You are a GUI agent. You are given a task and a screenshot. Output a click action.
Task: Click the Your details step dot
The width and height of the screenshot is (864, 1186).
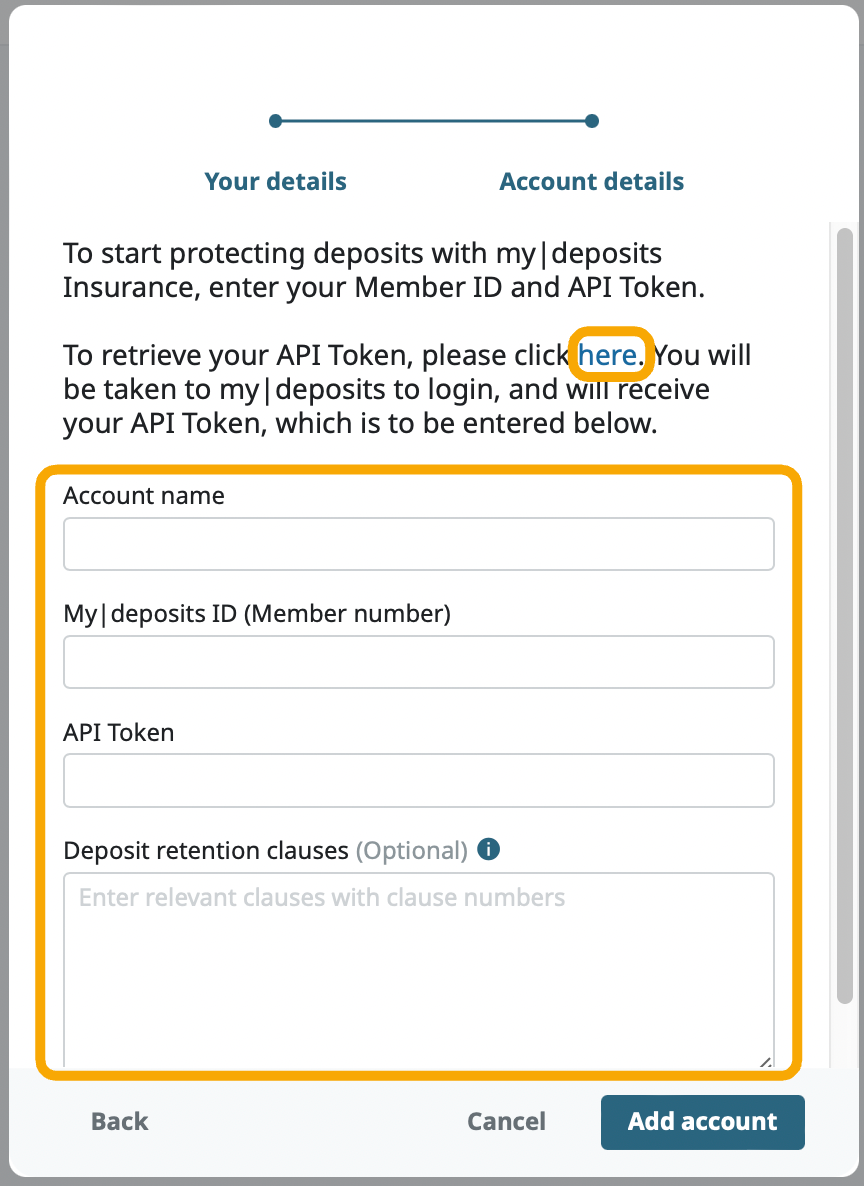(276, 121)
